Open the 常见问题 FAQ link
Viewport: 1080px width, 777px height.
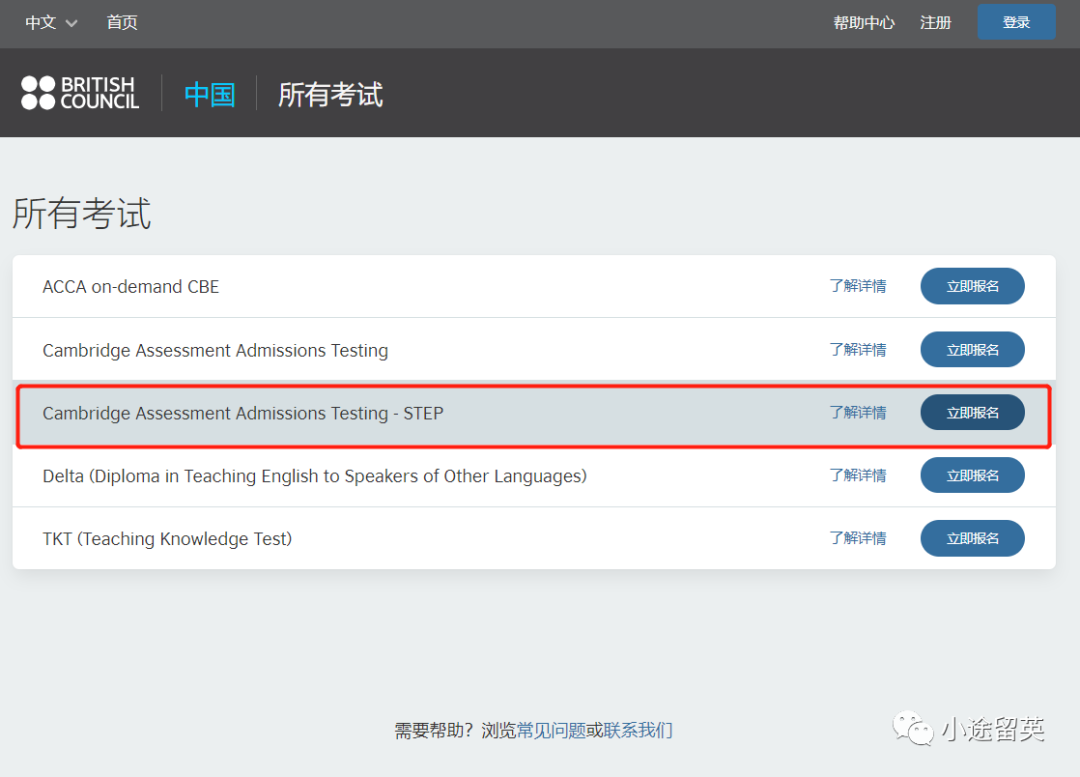pyautogui.click(x=551, y=731)
